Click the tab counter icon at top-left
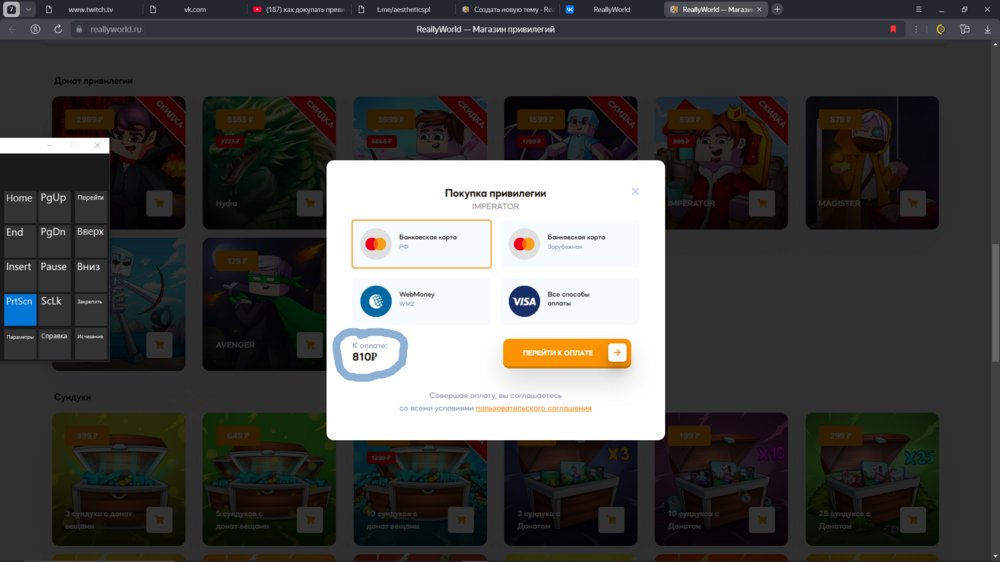This screenshot has height=562, width=1000. [11, 10]
